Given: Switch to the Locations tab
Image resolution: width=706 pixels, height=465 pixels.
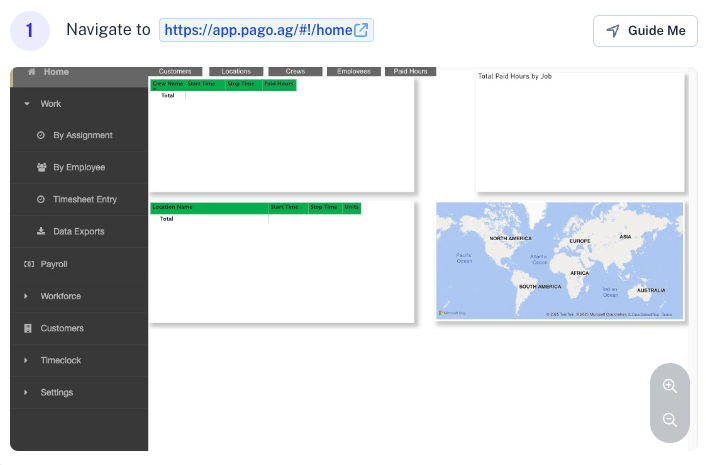Looking at the screenshot, I should pos(236,72).
